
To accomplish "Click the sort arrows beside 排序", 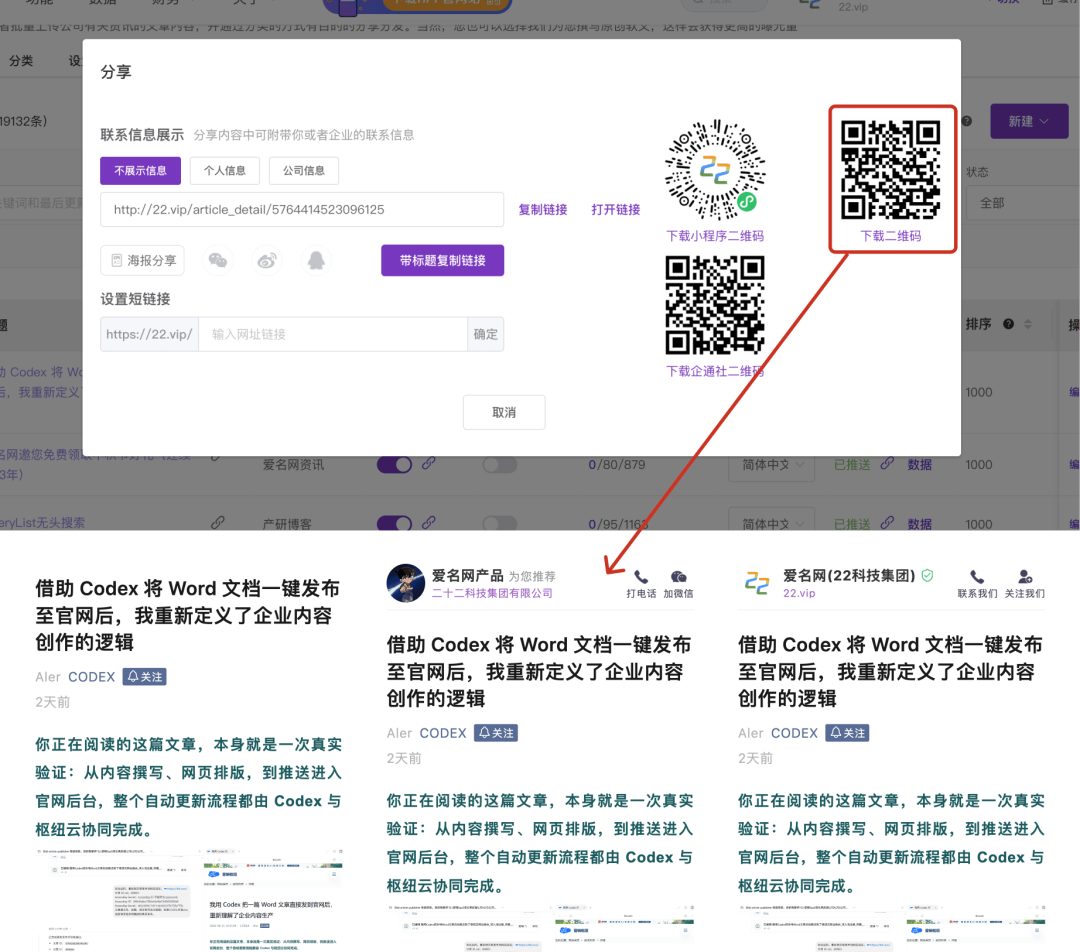I will (1028, 324).
